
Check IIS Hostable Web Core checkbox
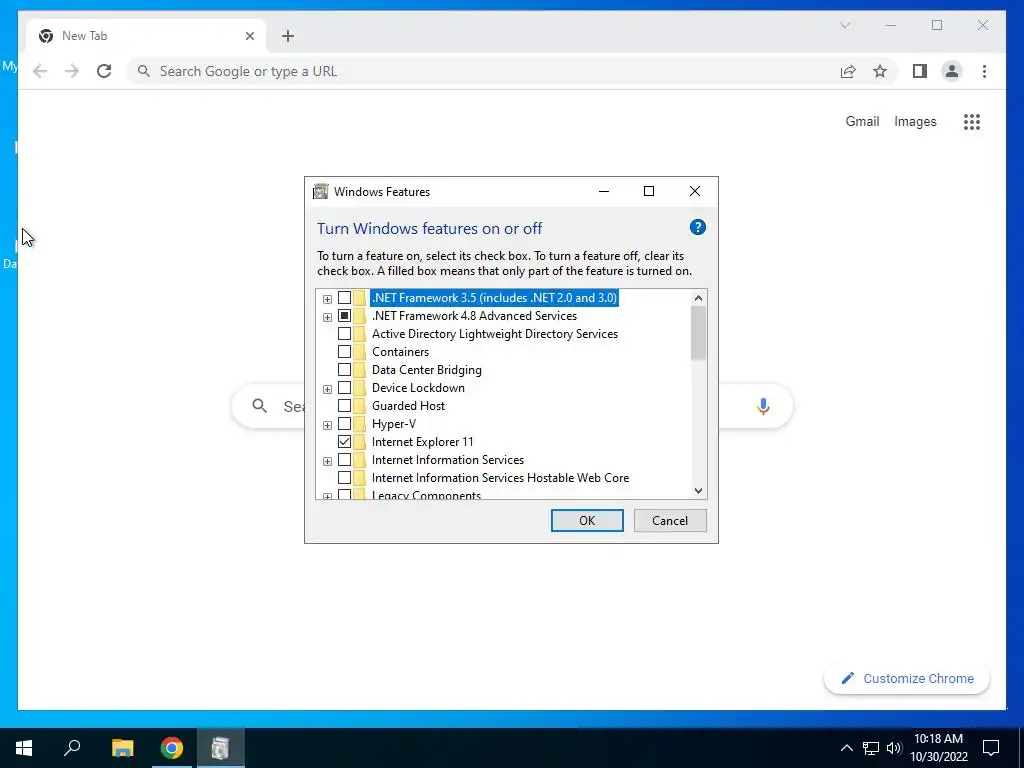(344, 478)
